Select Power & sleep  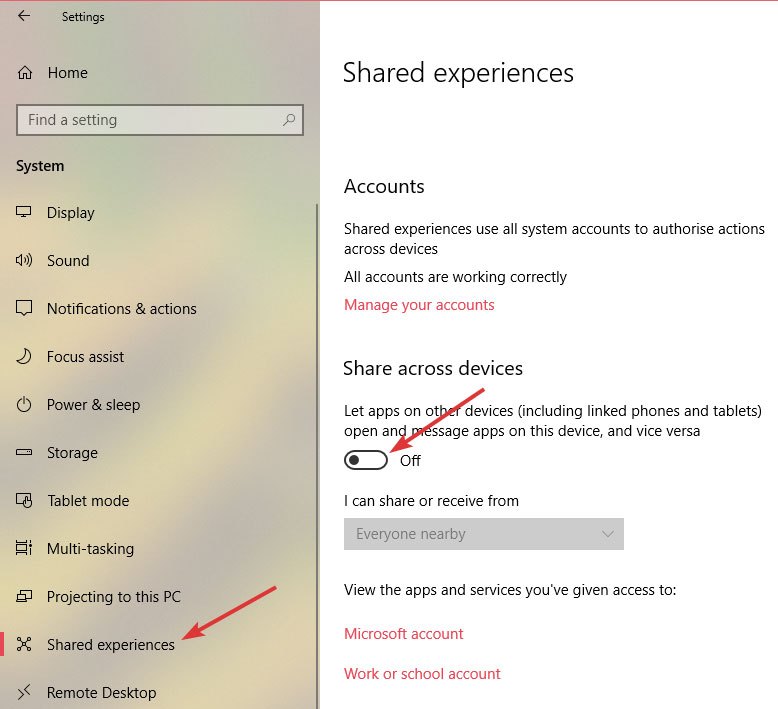point(93,405)
